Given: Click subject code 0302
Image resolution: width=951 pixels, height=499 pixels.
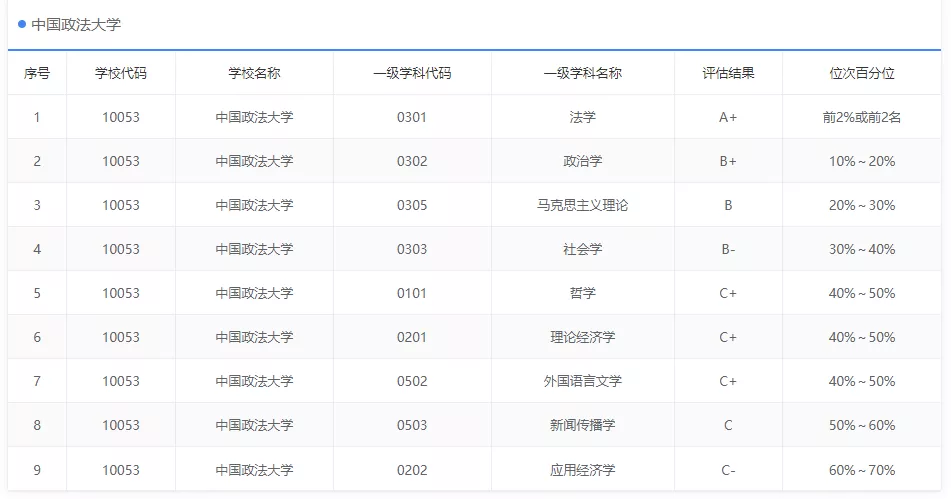Looking at the screenshot, I should click(x=412, y=161).
